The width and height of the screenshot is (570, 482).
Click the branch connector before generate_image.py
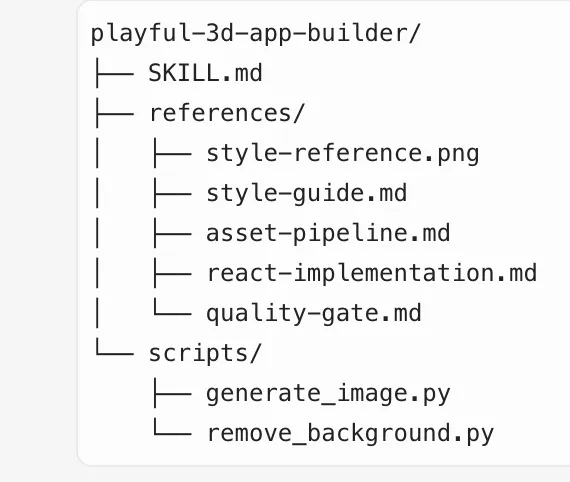[172, 393]
